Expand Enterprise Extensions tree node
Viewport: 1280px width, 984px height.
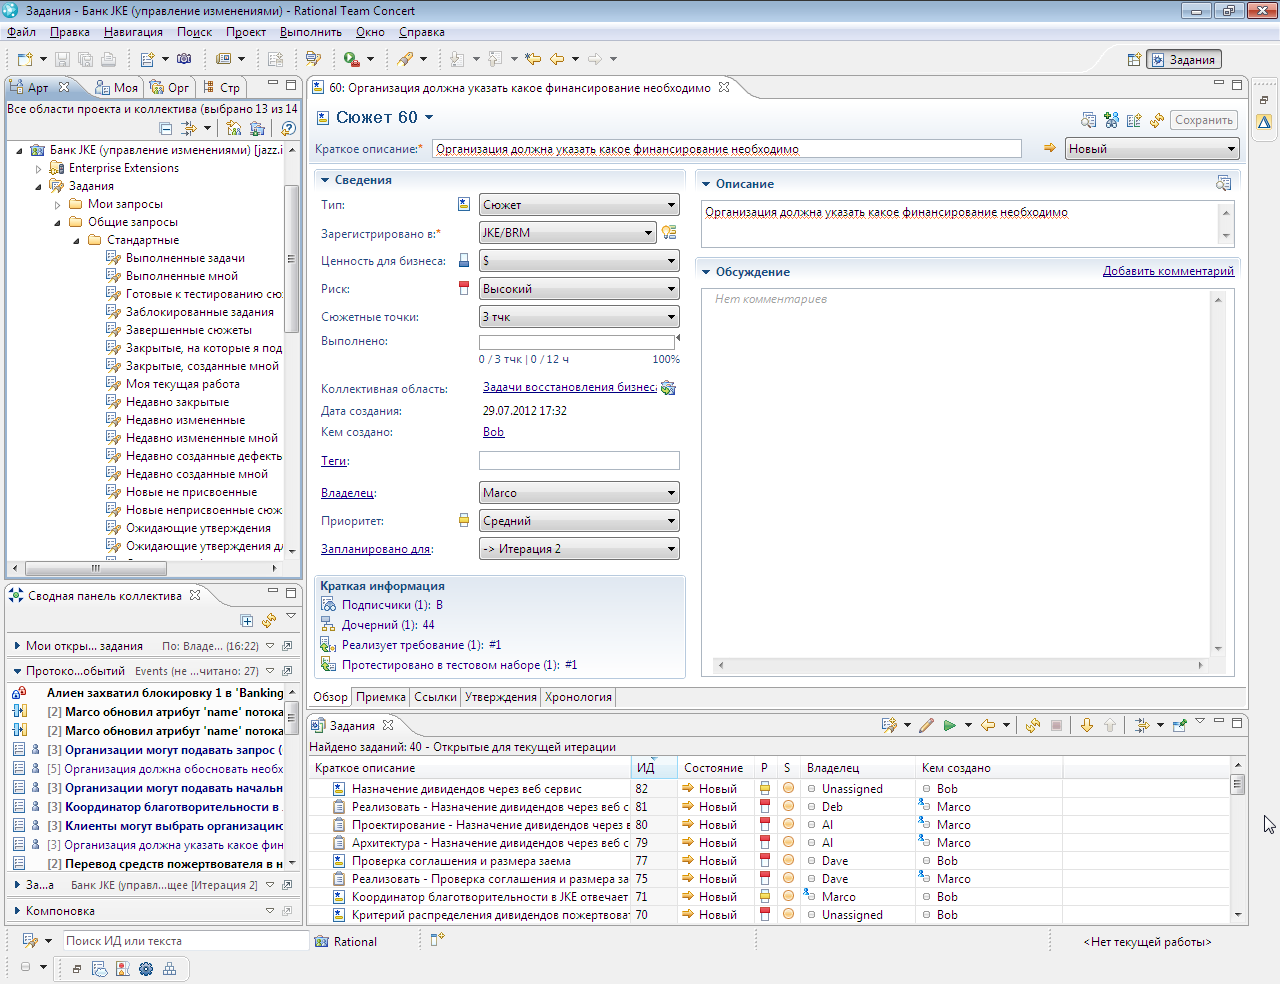coord(39,169)
